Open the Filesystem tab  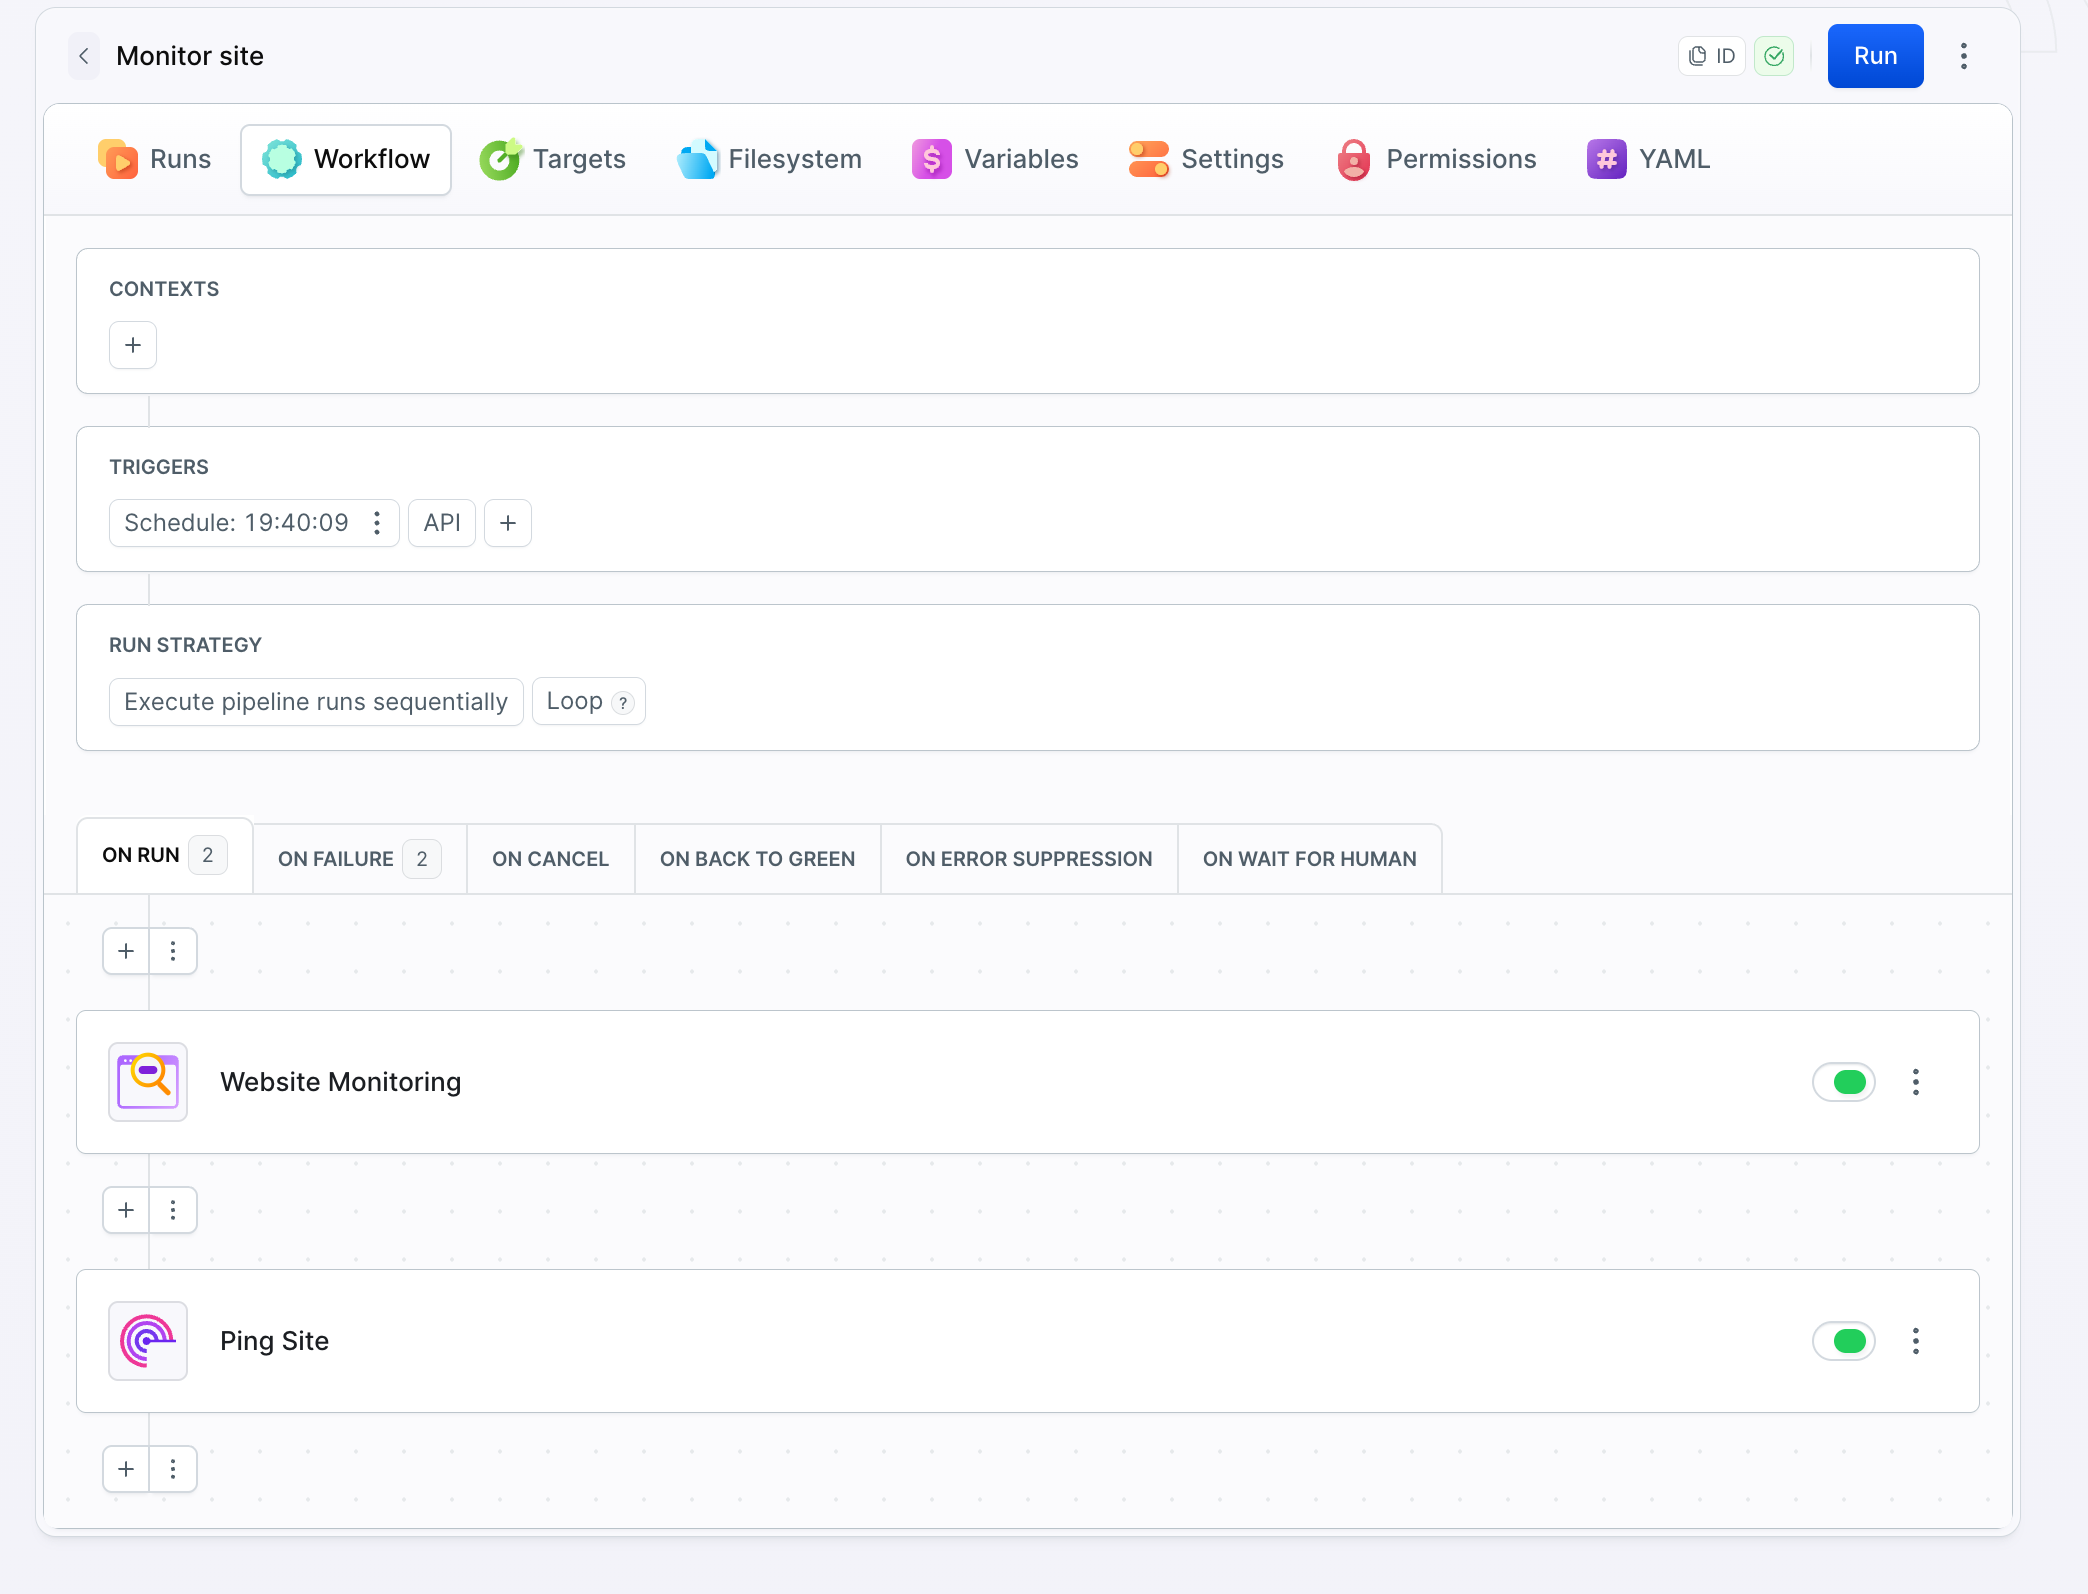coord(769,159)
